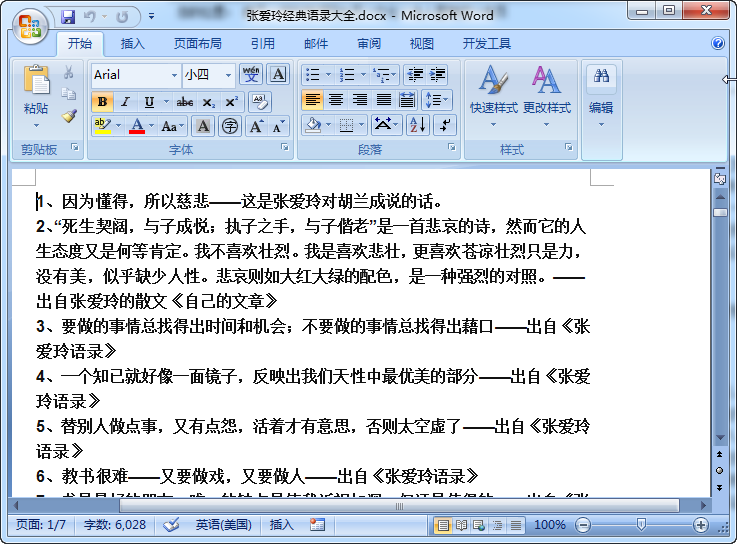Viewport: 737px width, 544px height.
Task: Click the zoom slider handle in status bar
Action: point(641,524)
